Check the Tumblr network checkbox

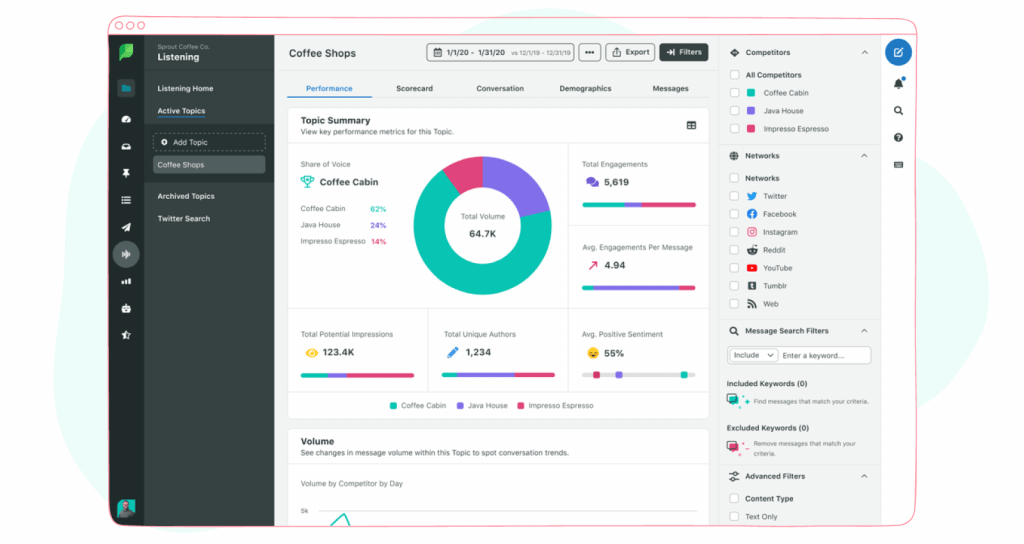(x=734, y=286)
